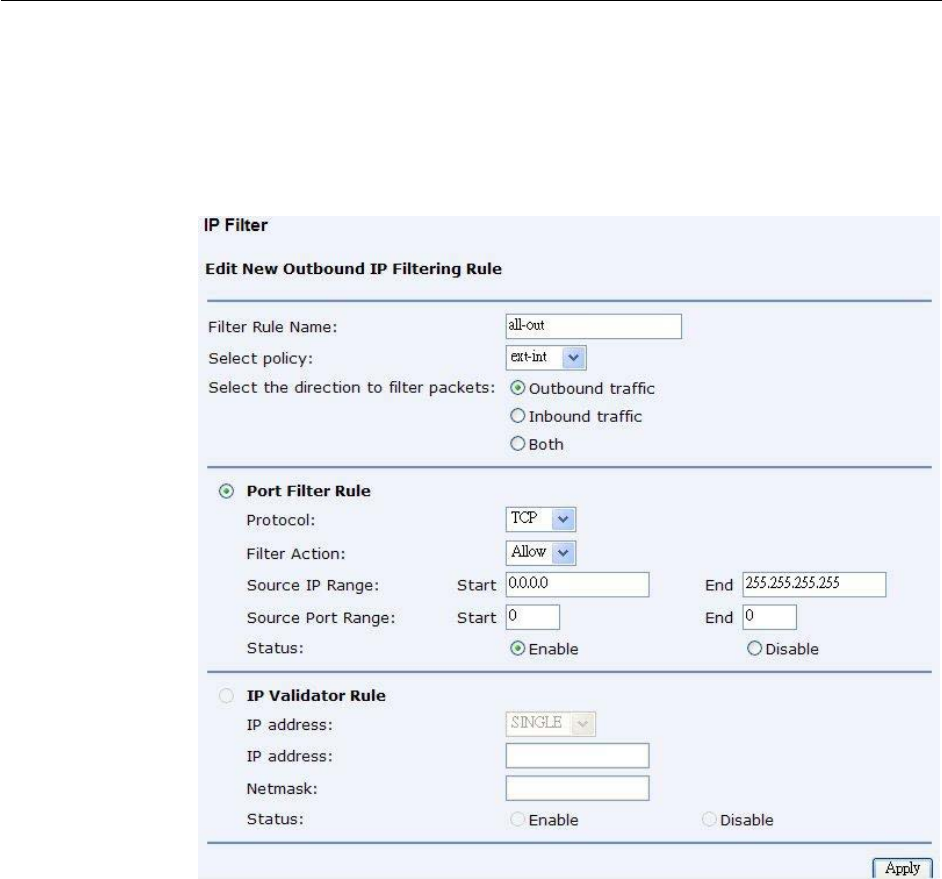This screenshot has height=879, width=942.
Task: Open the Protocol dropdown showing TCP
Action: pos(541,519)
